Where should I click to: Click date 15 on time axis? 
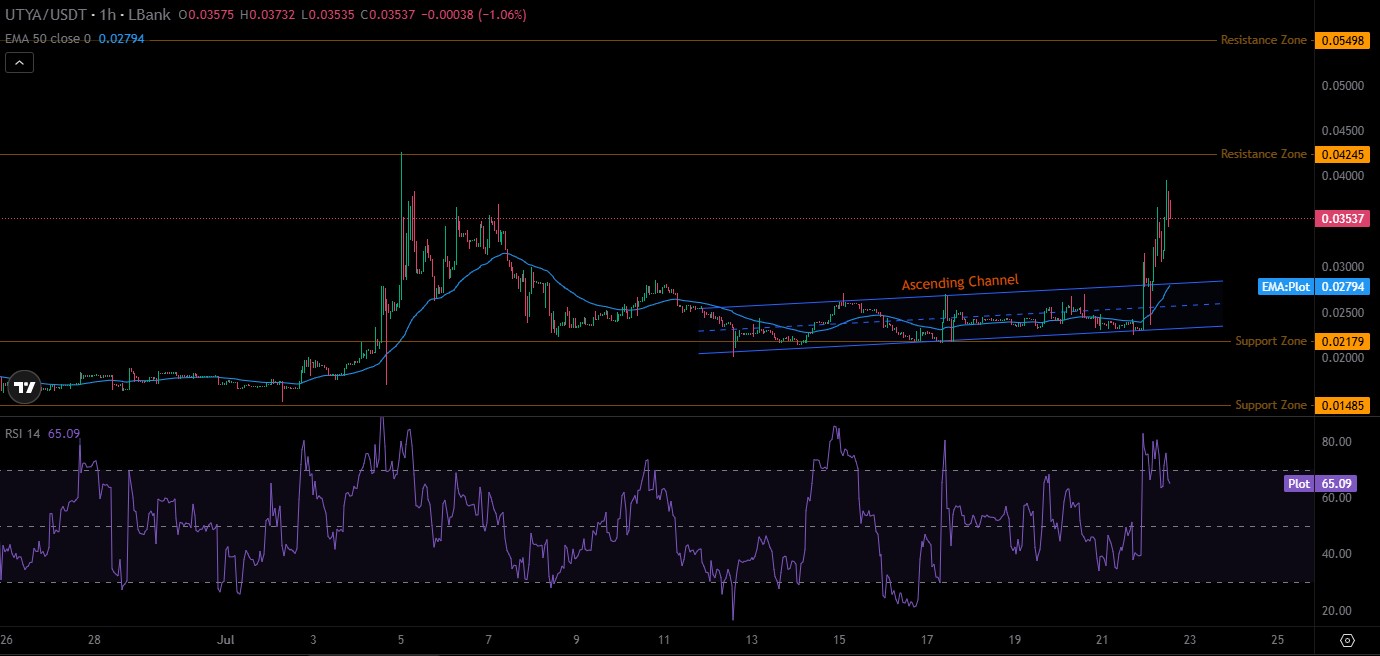pos(840,639)
